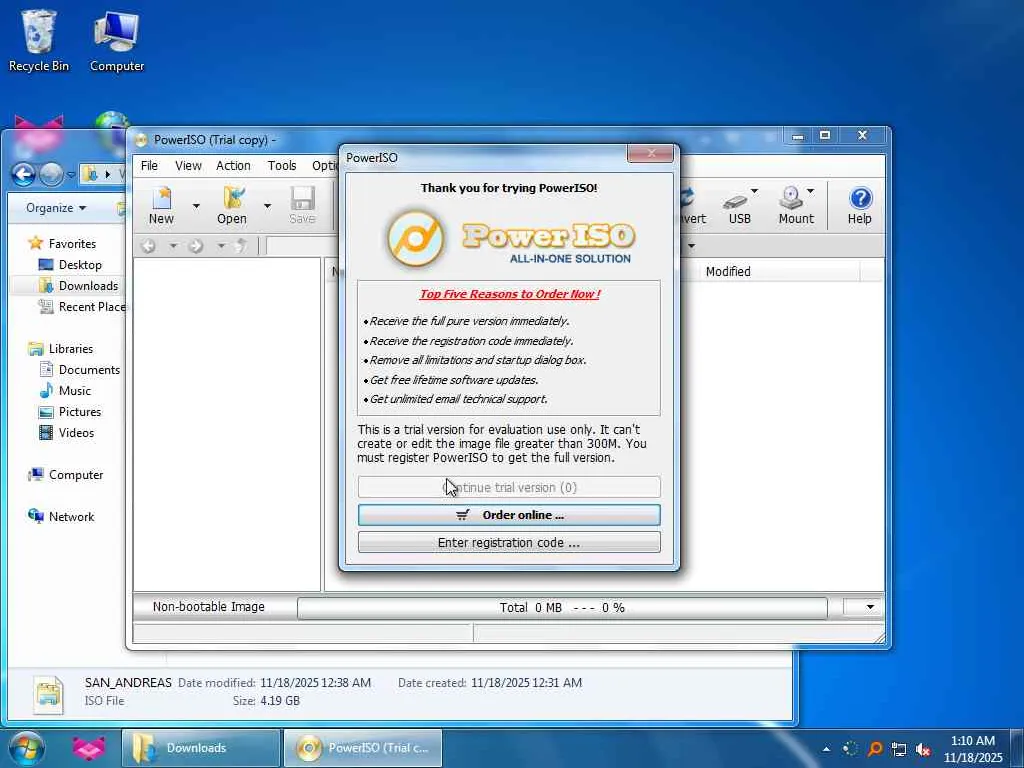Click Explorer's Forward button
Viewport: 1024px width, 768px height.
(x=52, y=174)
